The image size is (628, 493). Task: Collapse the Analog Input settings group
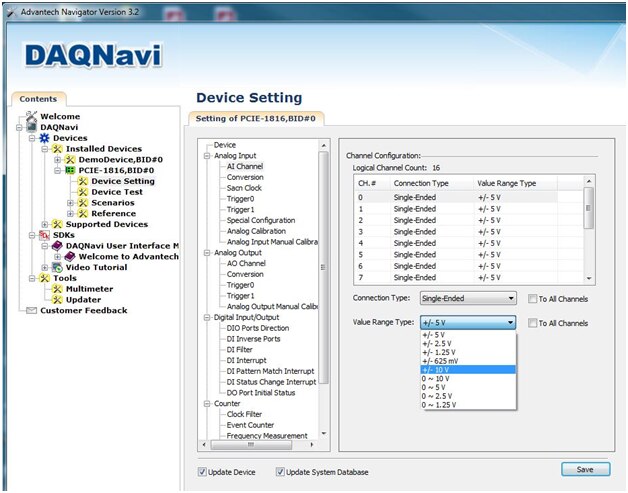pyautogui.click(x=207, y=156)
